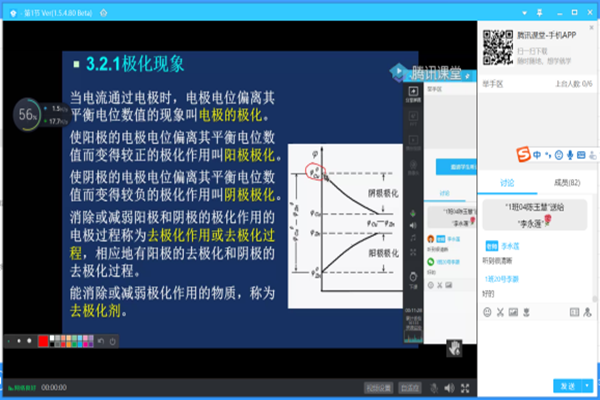Toggle the microphone in bottom control bar
The image size is (600, 400).
434,386
